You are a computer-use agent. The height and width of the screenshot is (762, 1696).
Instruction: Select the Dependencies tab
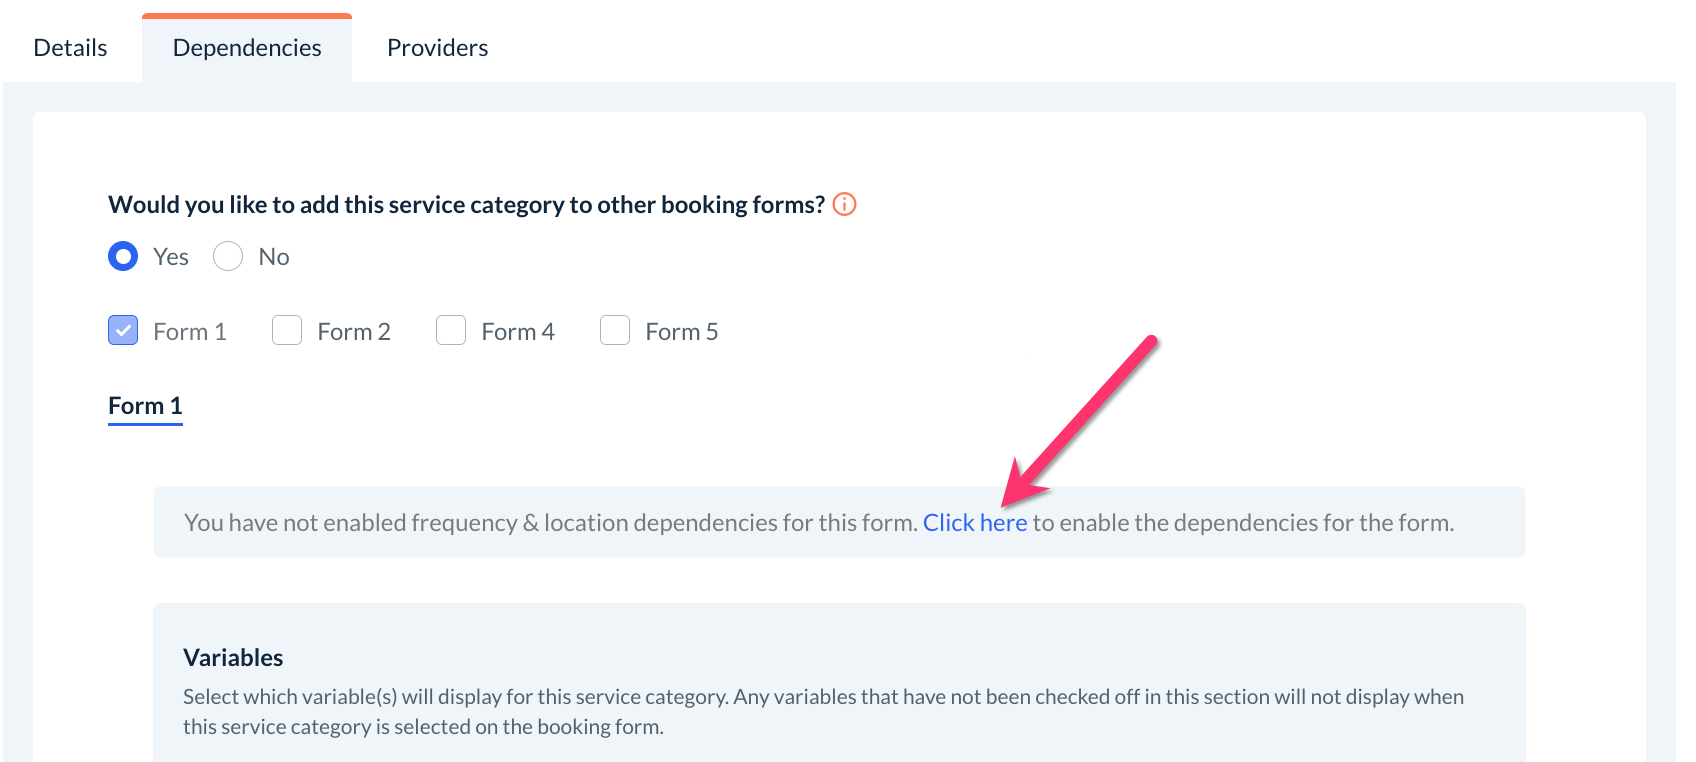pyautogui.click(x=247, y=48)
